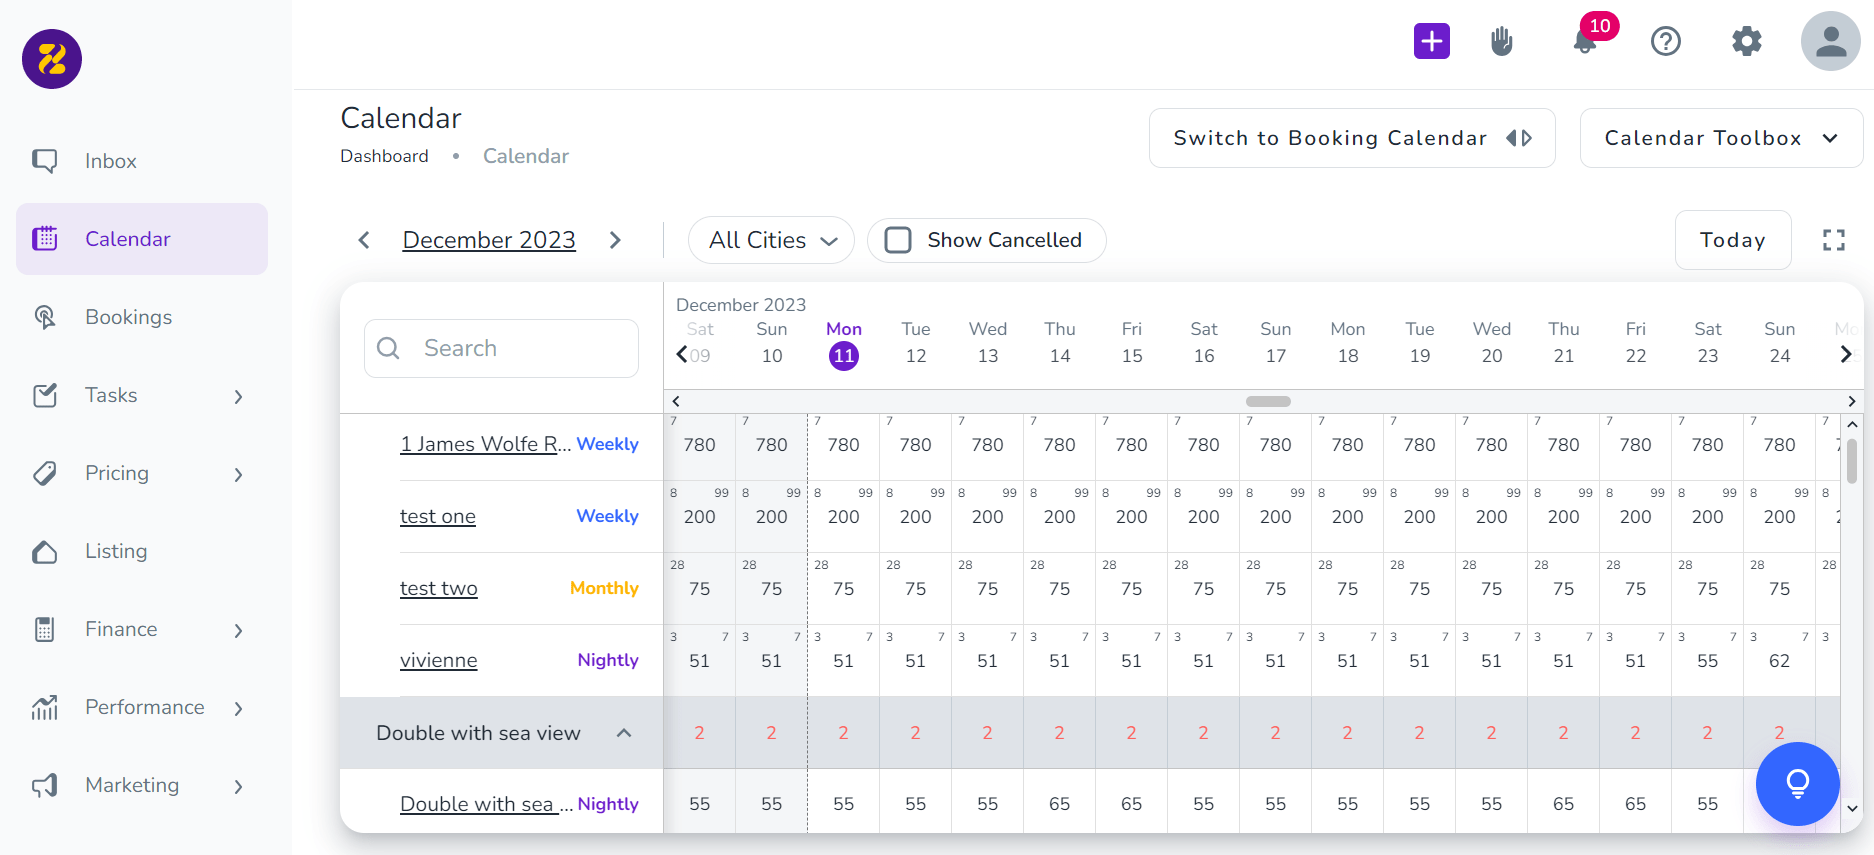Click the app logo in sidebar
1874x855 pixels.
click(x=52, y=59)
